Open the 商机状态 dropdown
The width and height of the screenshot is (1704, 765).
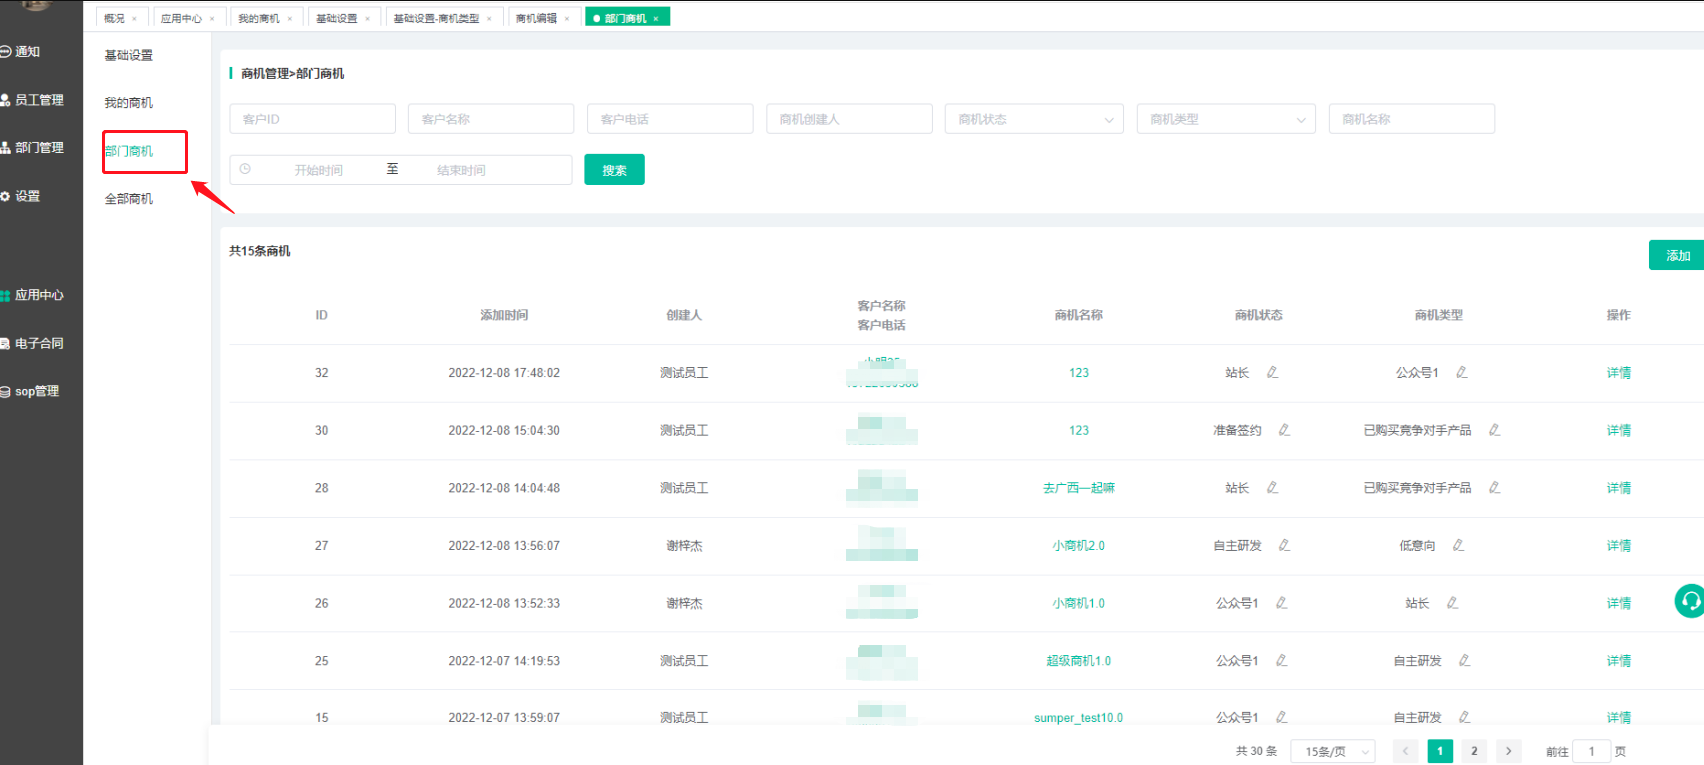(x=1035, y=119)
